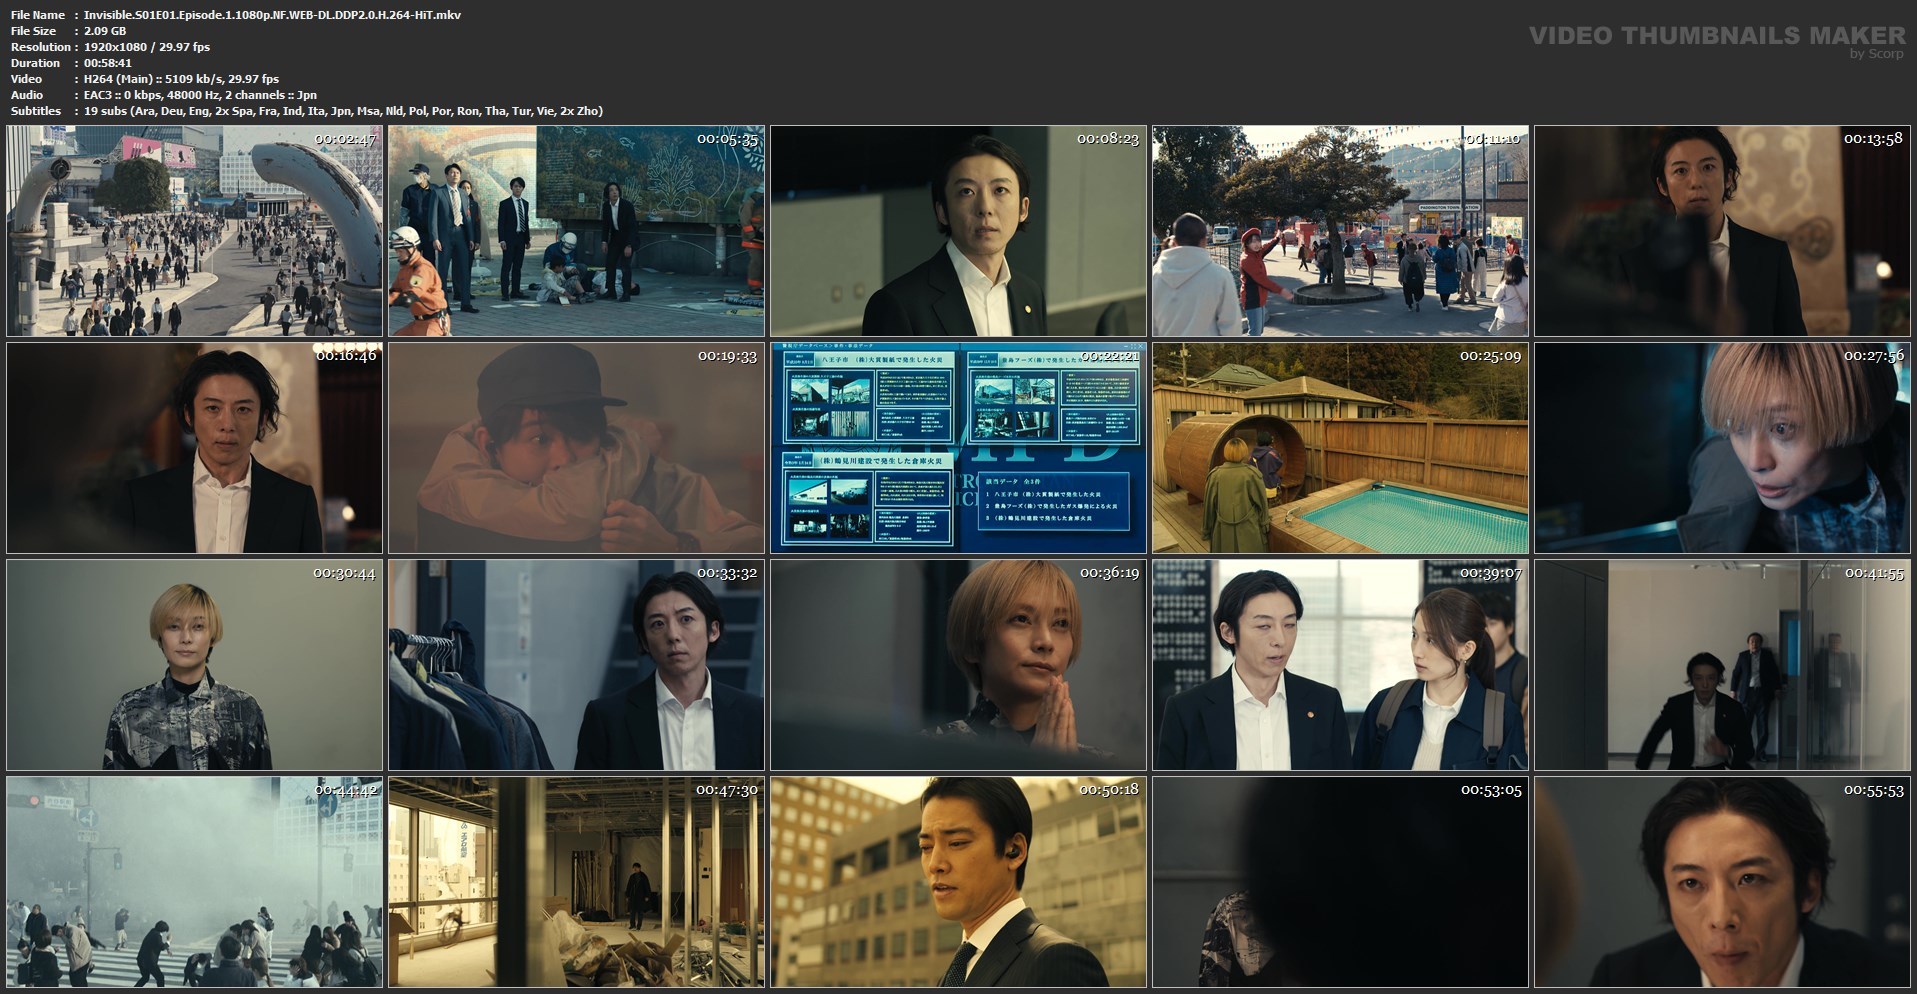Select the frame at 00:08:23

click(x=958, y=231)
